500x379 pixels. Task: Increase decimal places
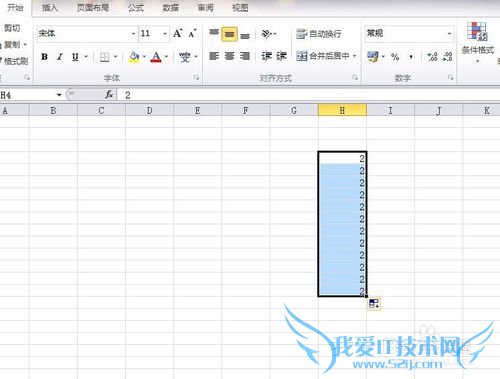coord(432,57)
